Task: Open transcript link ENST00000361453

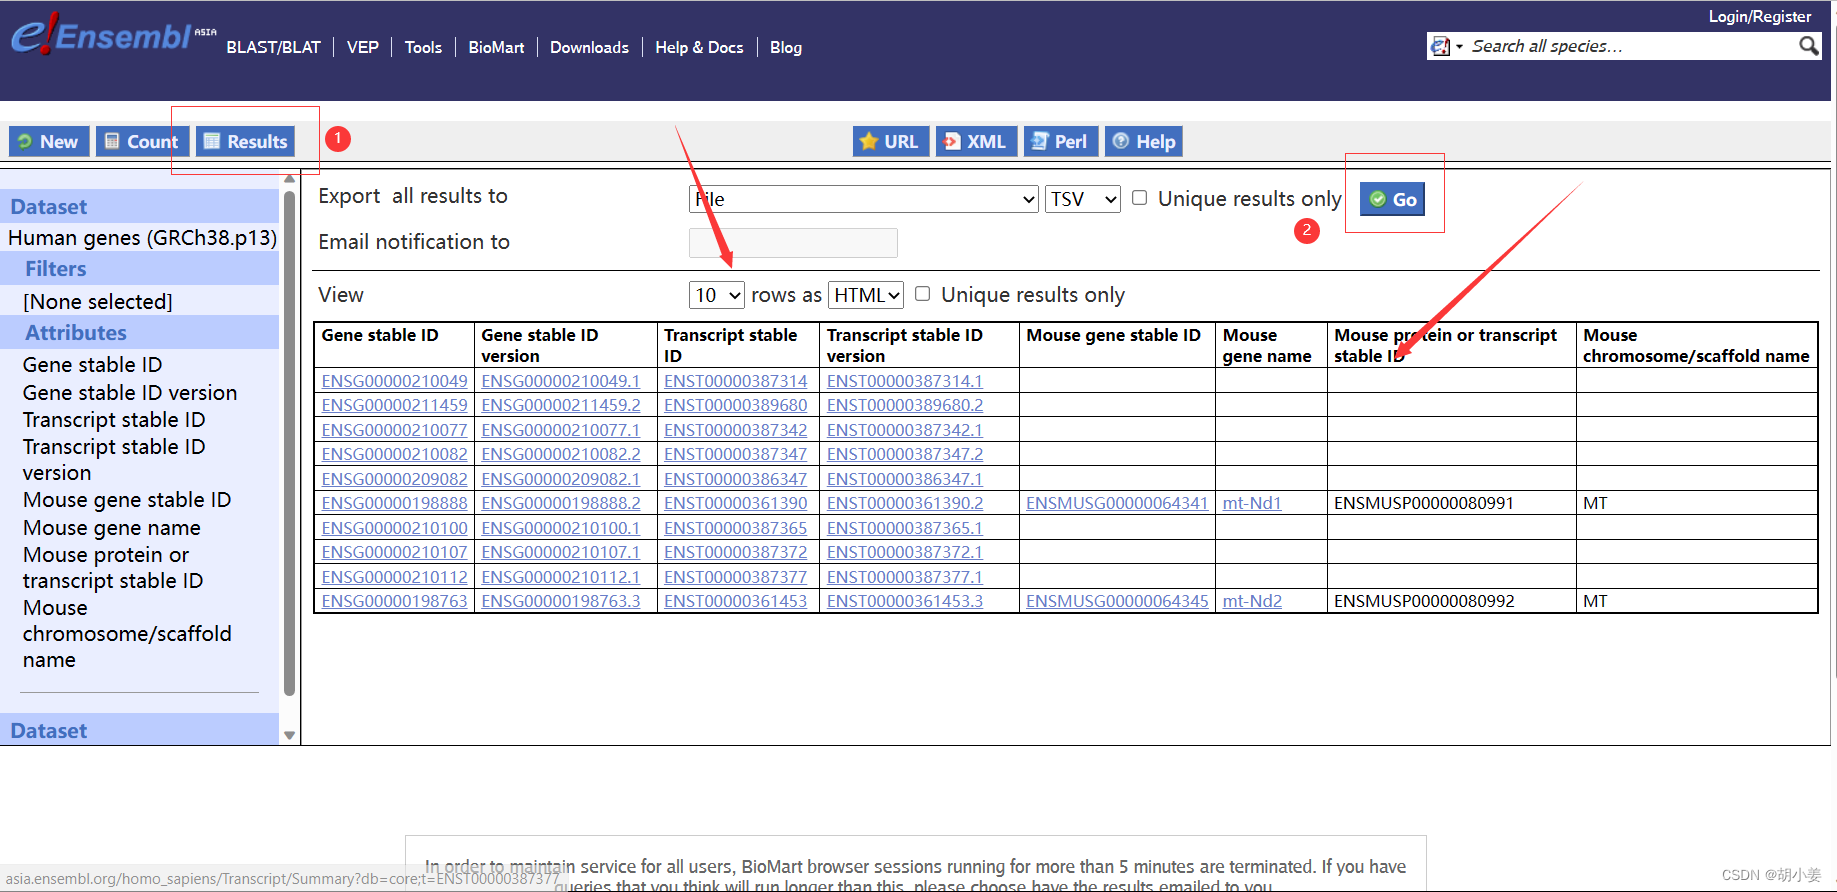Action: tap(735, 601)
